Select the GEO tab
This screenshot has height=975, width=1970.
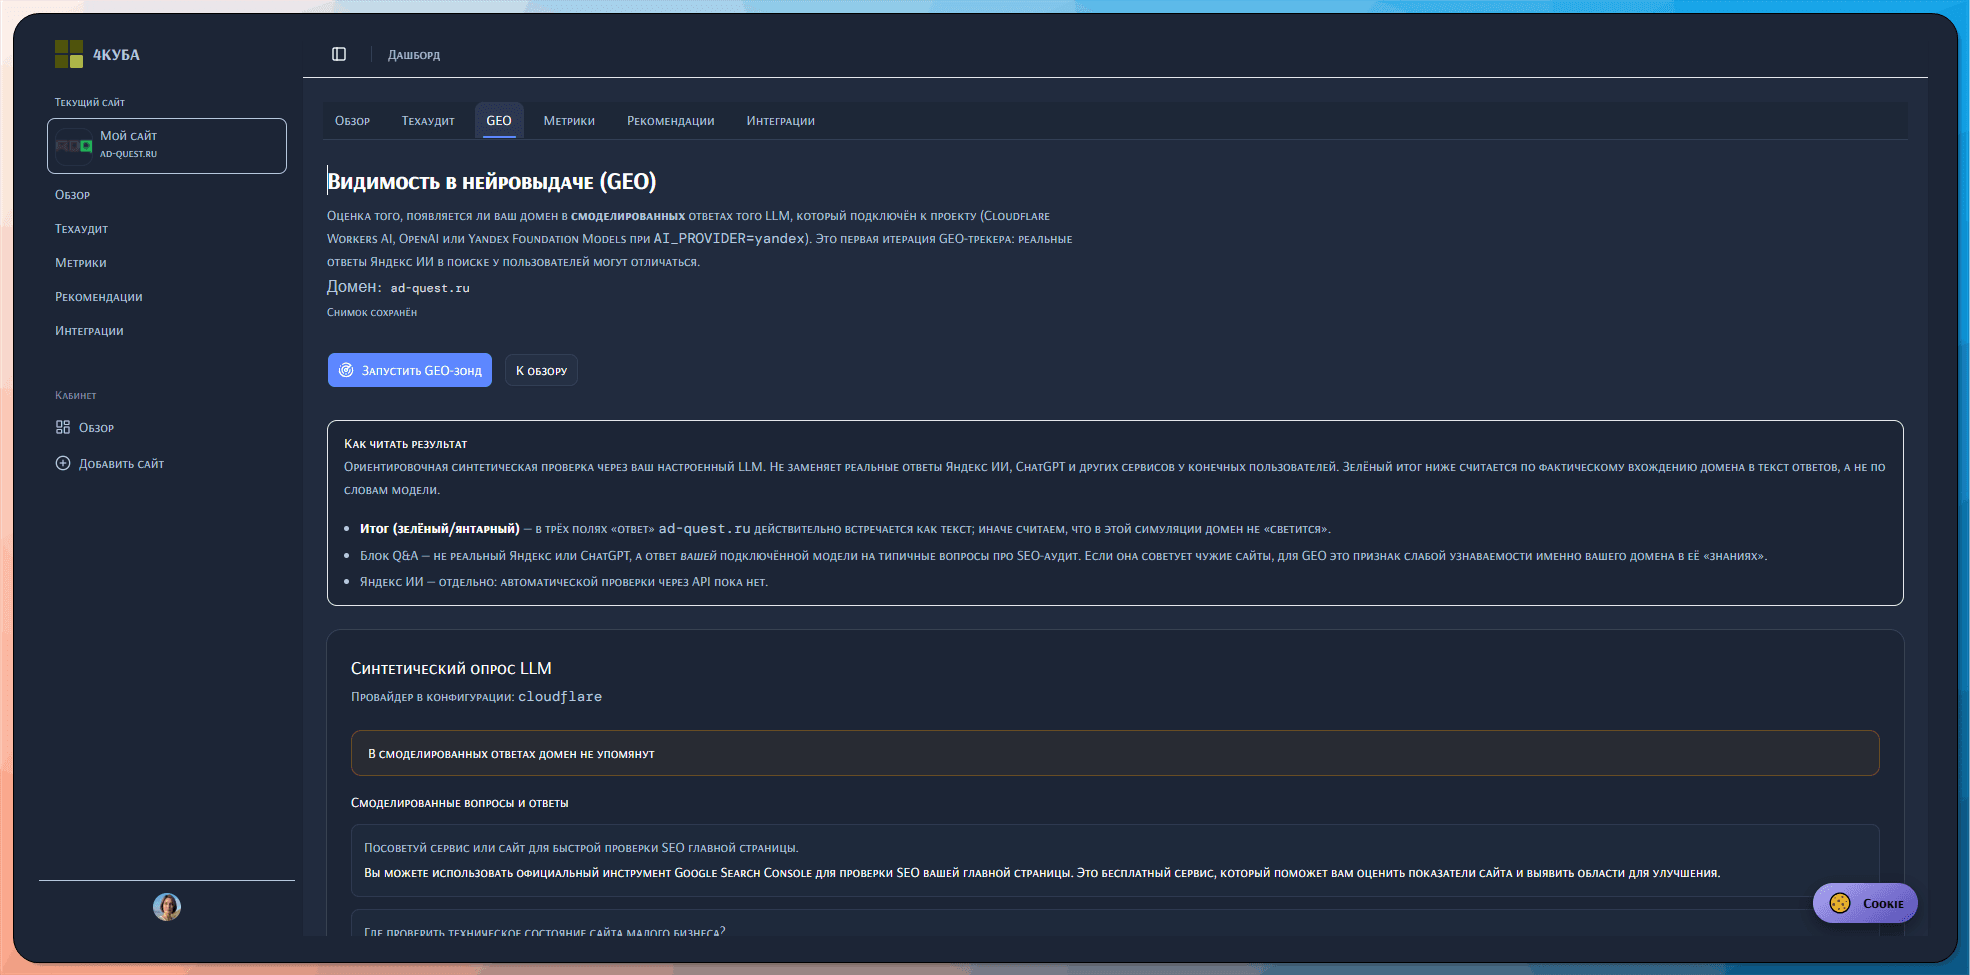coord(498,121)
